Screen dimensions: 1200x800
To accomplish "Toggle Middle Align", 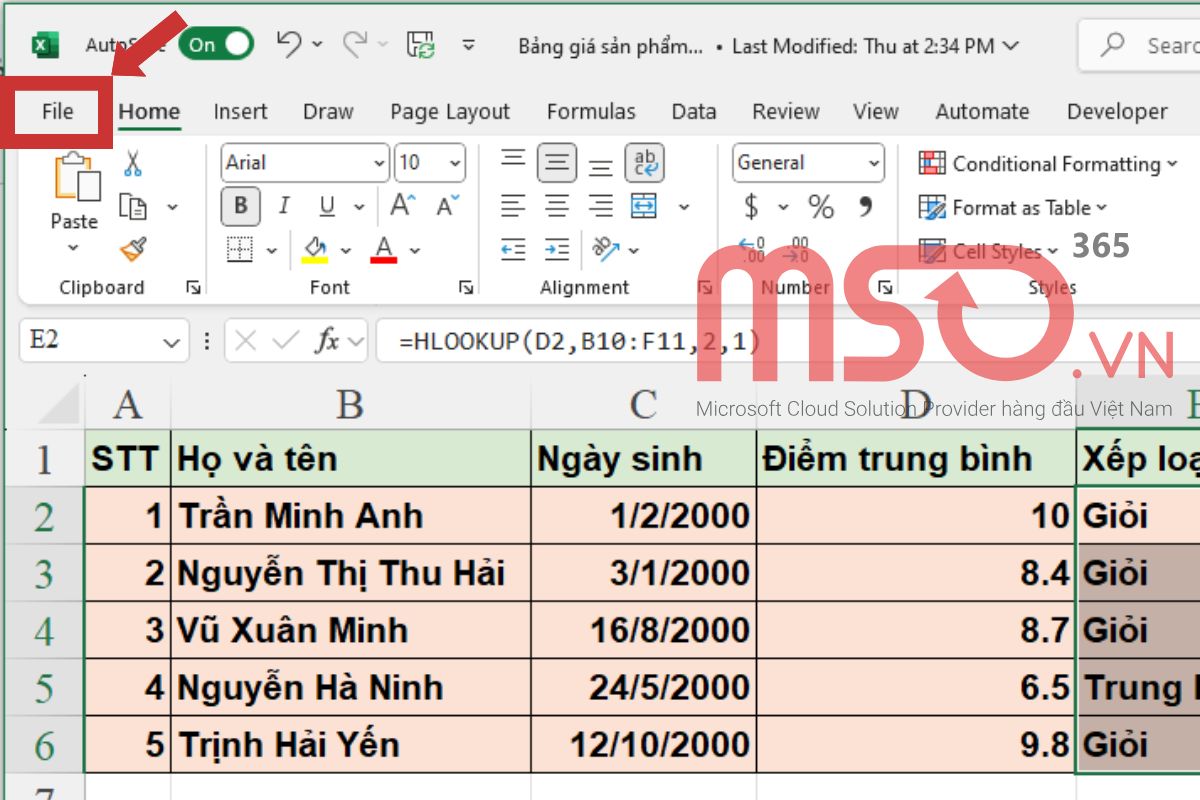I will [x=557, y=163].
